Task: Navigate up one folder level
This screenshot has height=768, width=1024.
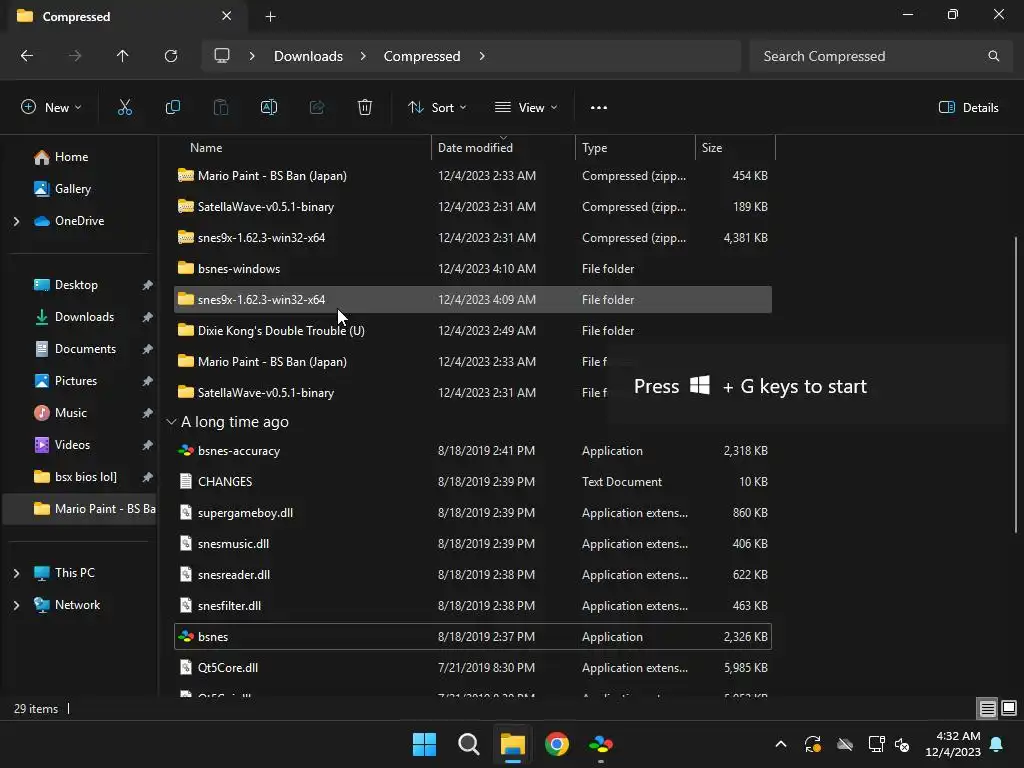Action: pyautogui.click(x=122, y=56)
